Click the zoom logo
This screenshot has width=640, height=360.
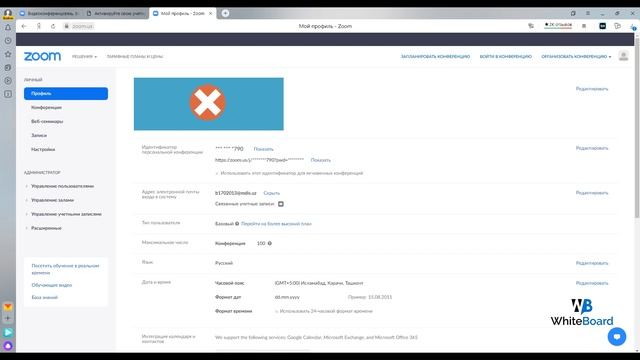point(42,56)
